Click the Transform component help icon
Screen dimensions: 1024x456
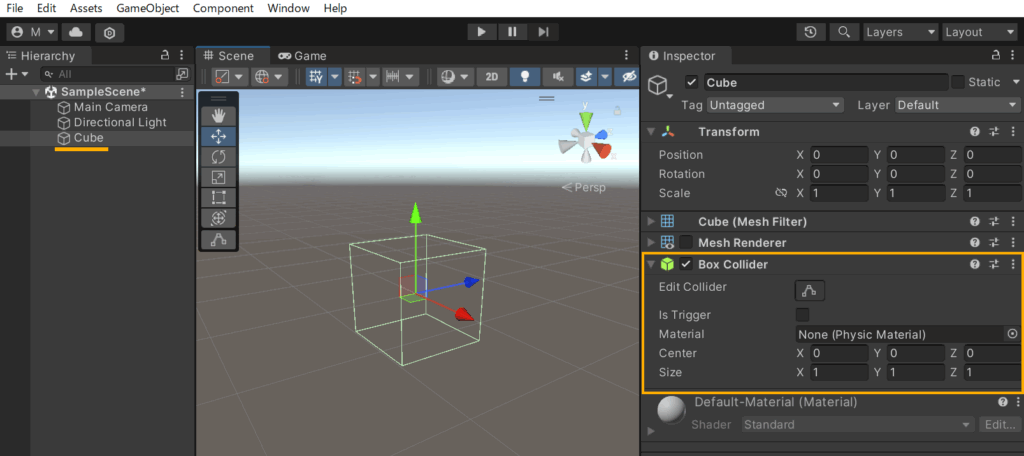coord(974,132)
